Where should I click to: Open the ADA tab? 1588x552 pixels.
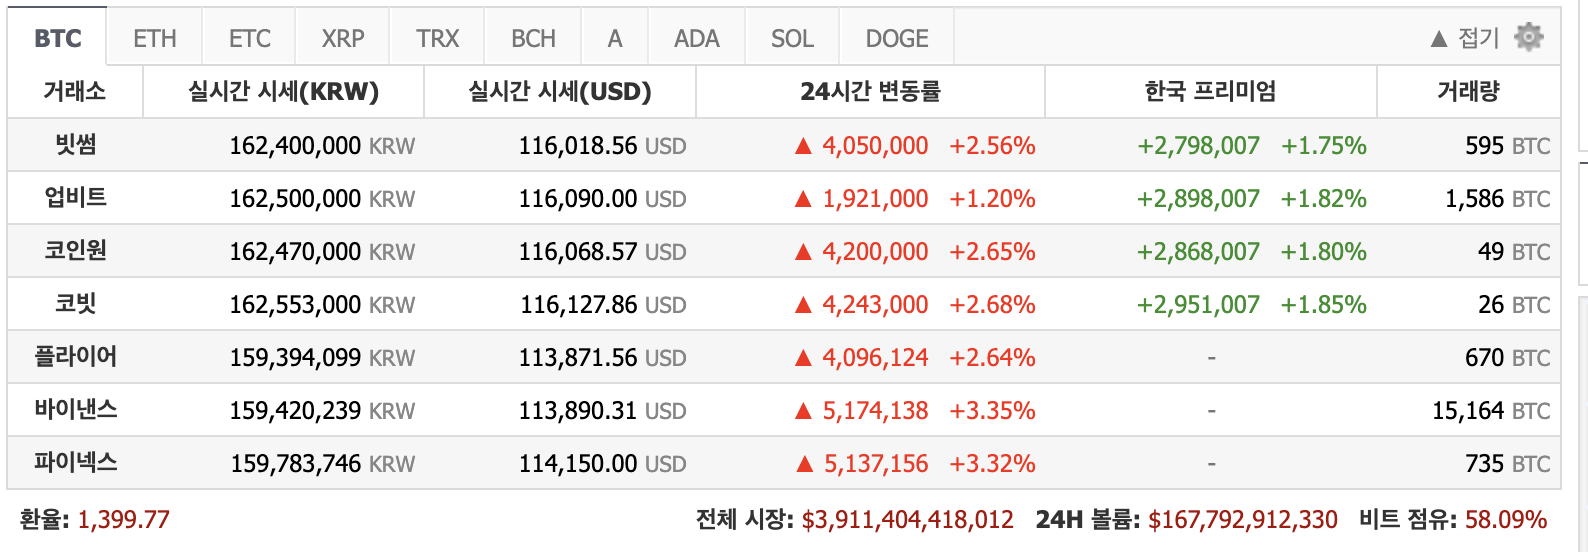(697, 38)
